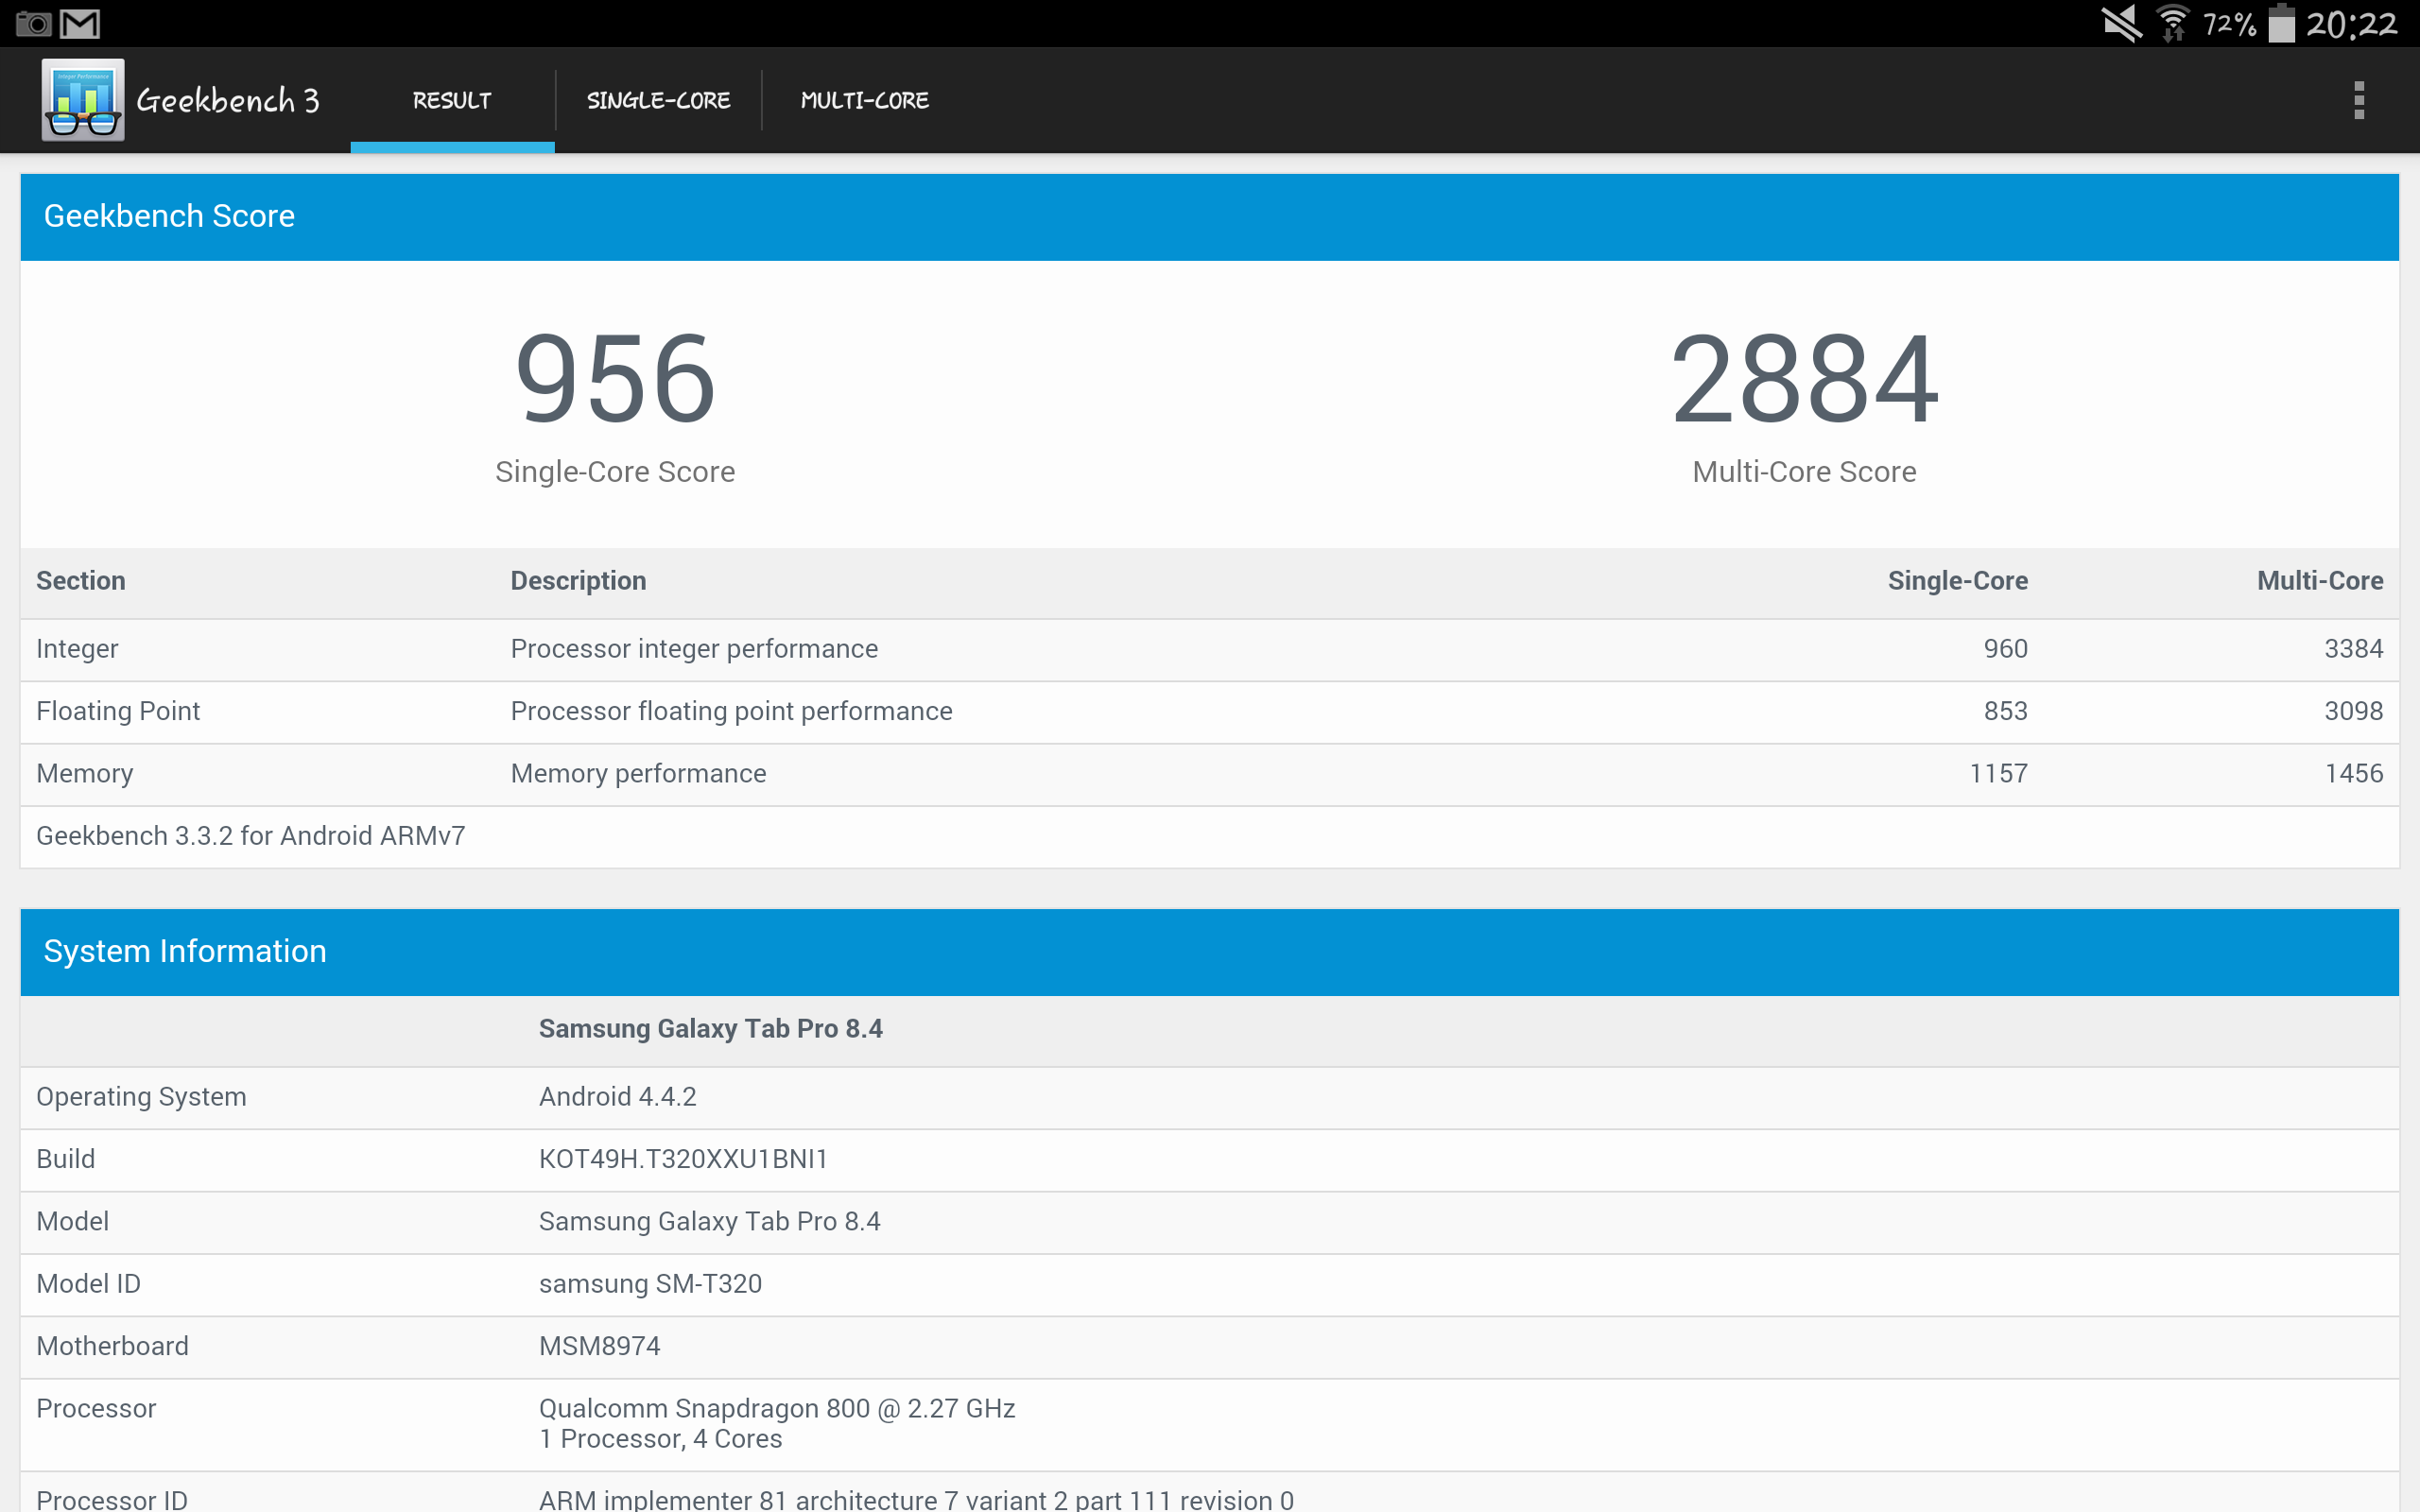Tap Memory performance description
2420x1512 pixels.
(638, 774)
